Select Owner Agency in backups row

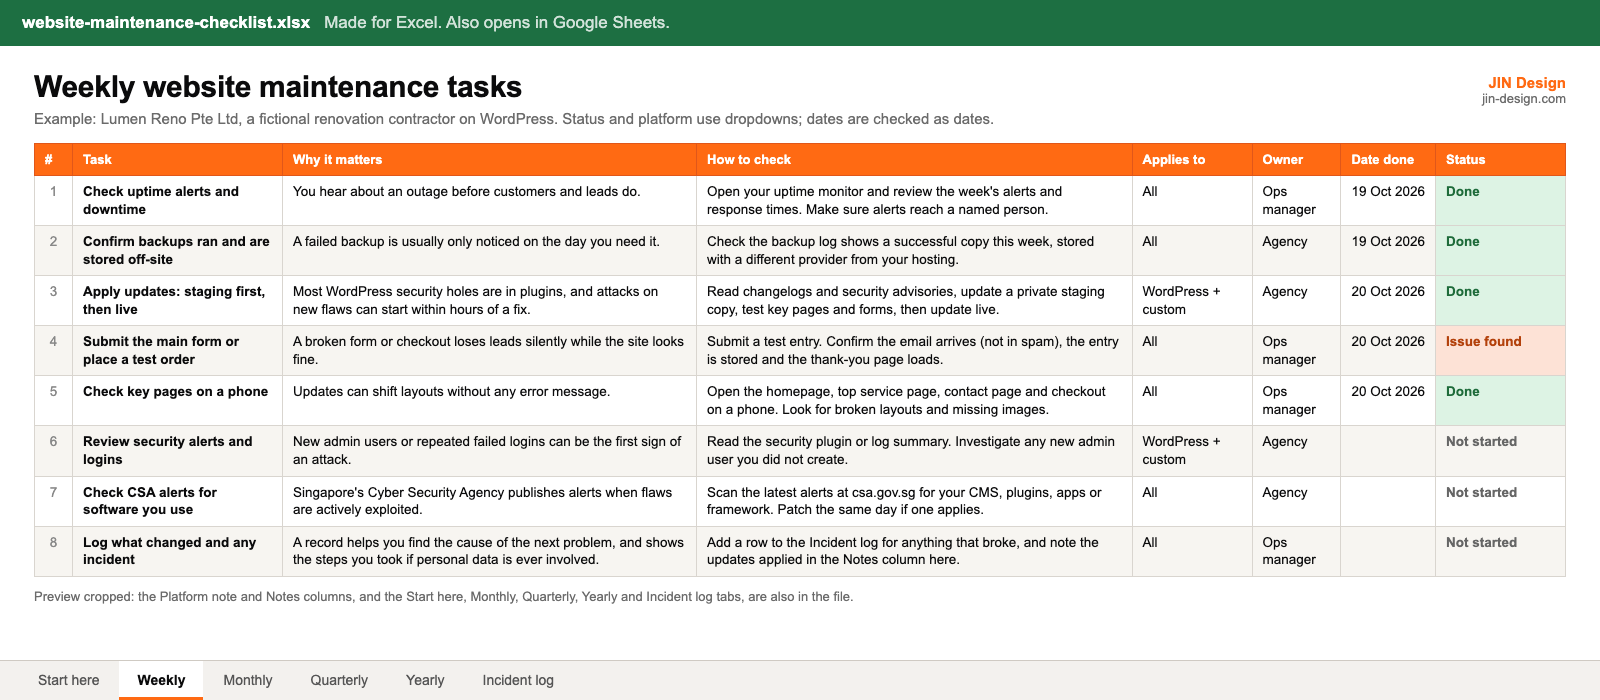point(1296,251)
